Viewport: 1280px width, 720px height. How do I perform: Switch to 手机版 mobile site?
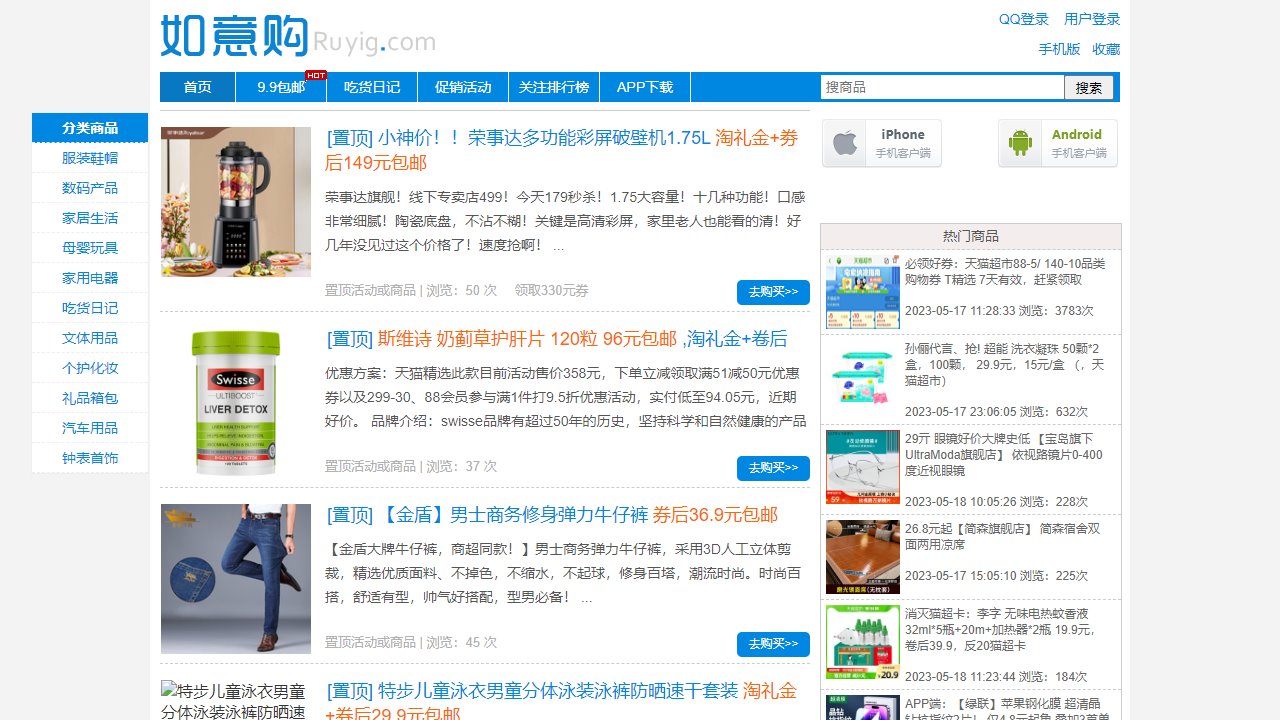(x=1059, y=49)
